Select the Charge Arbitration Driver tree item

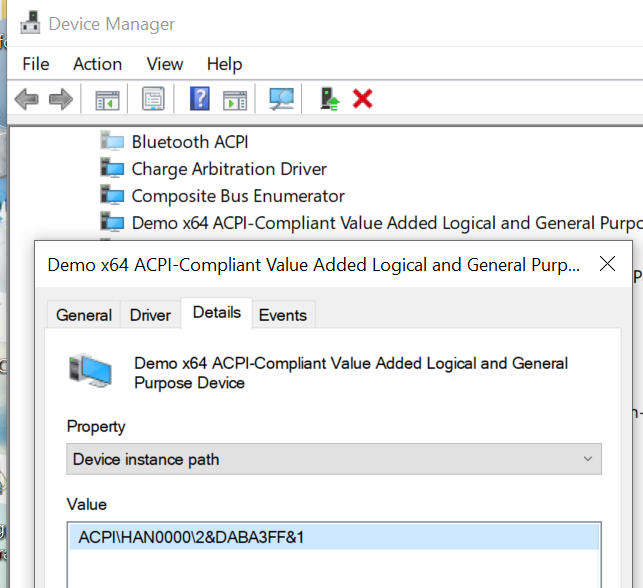coord(229,169)
